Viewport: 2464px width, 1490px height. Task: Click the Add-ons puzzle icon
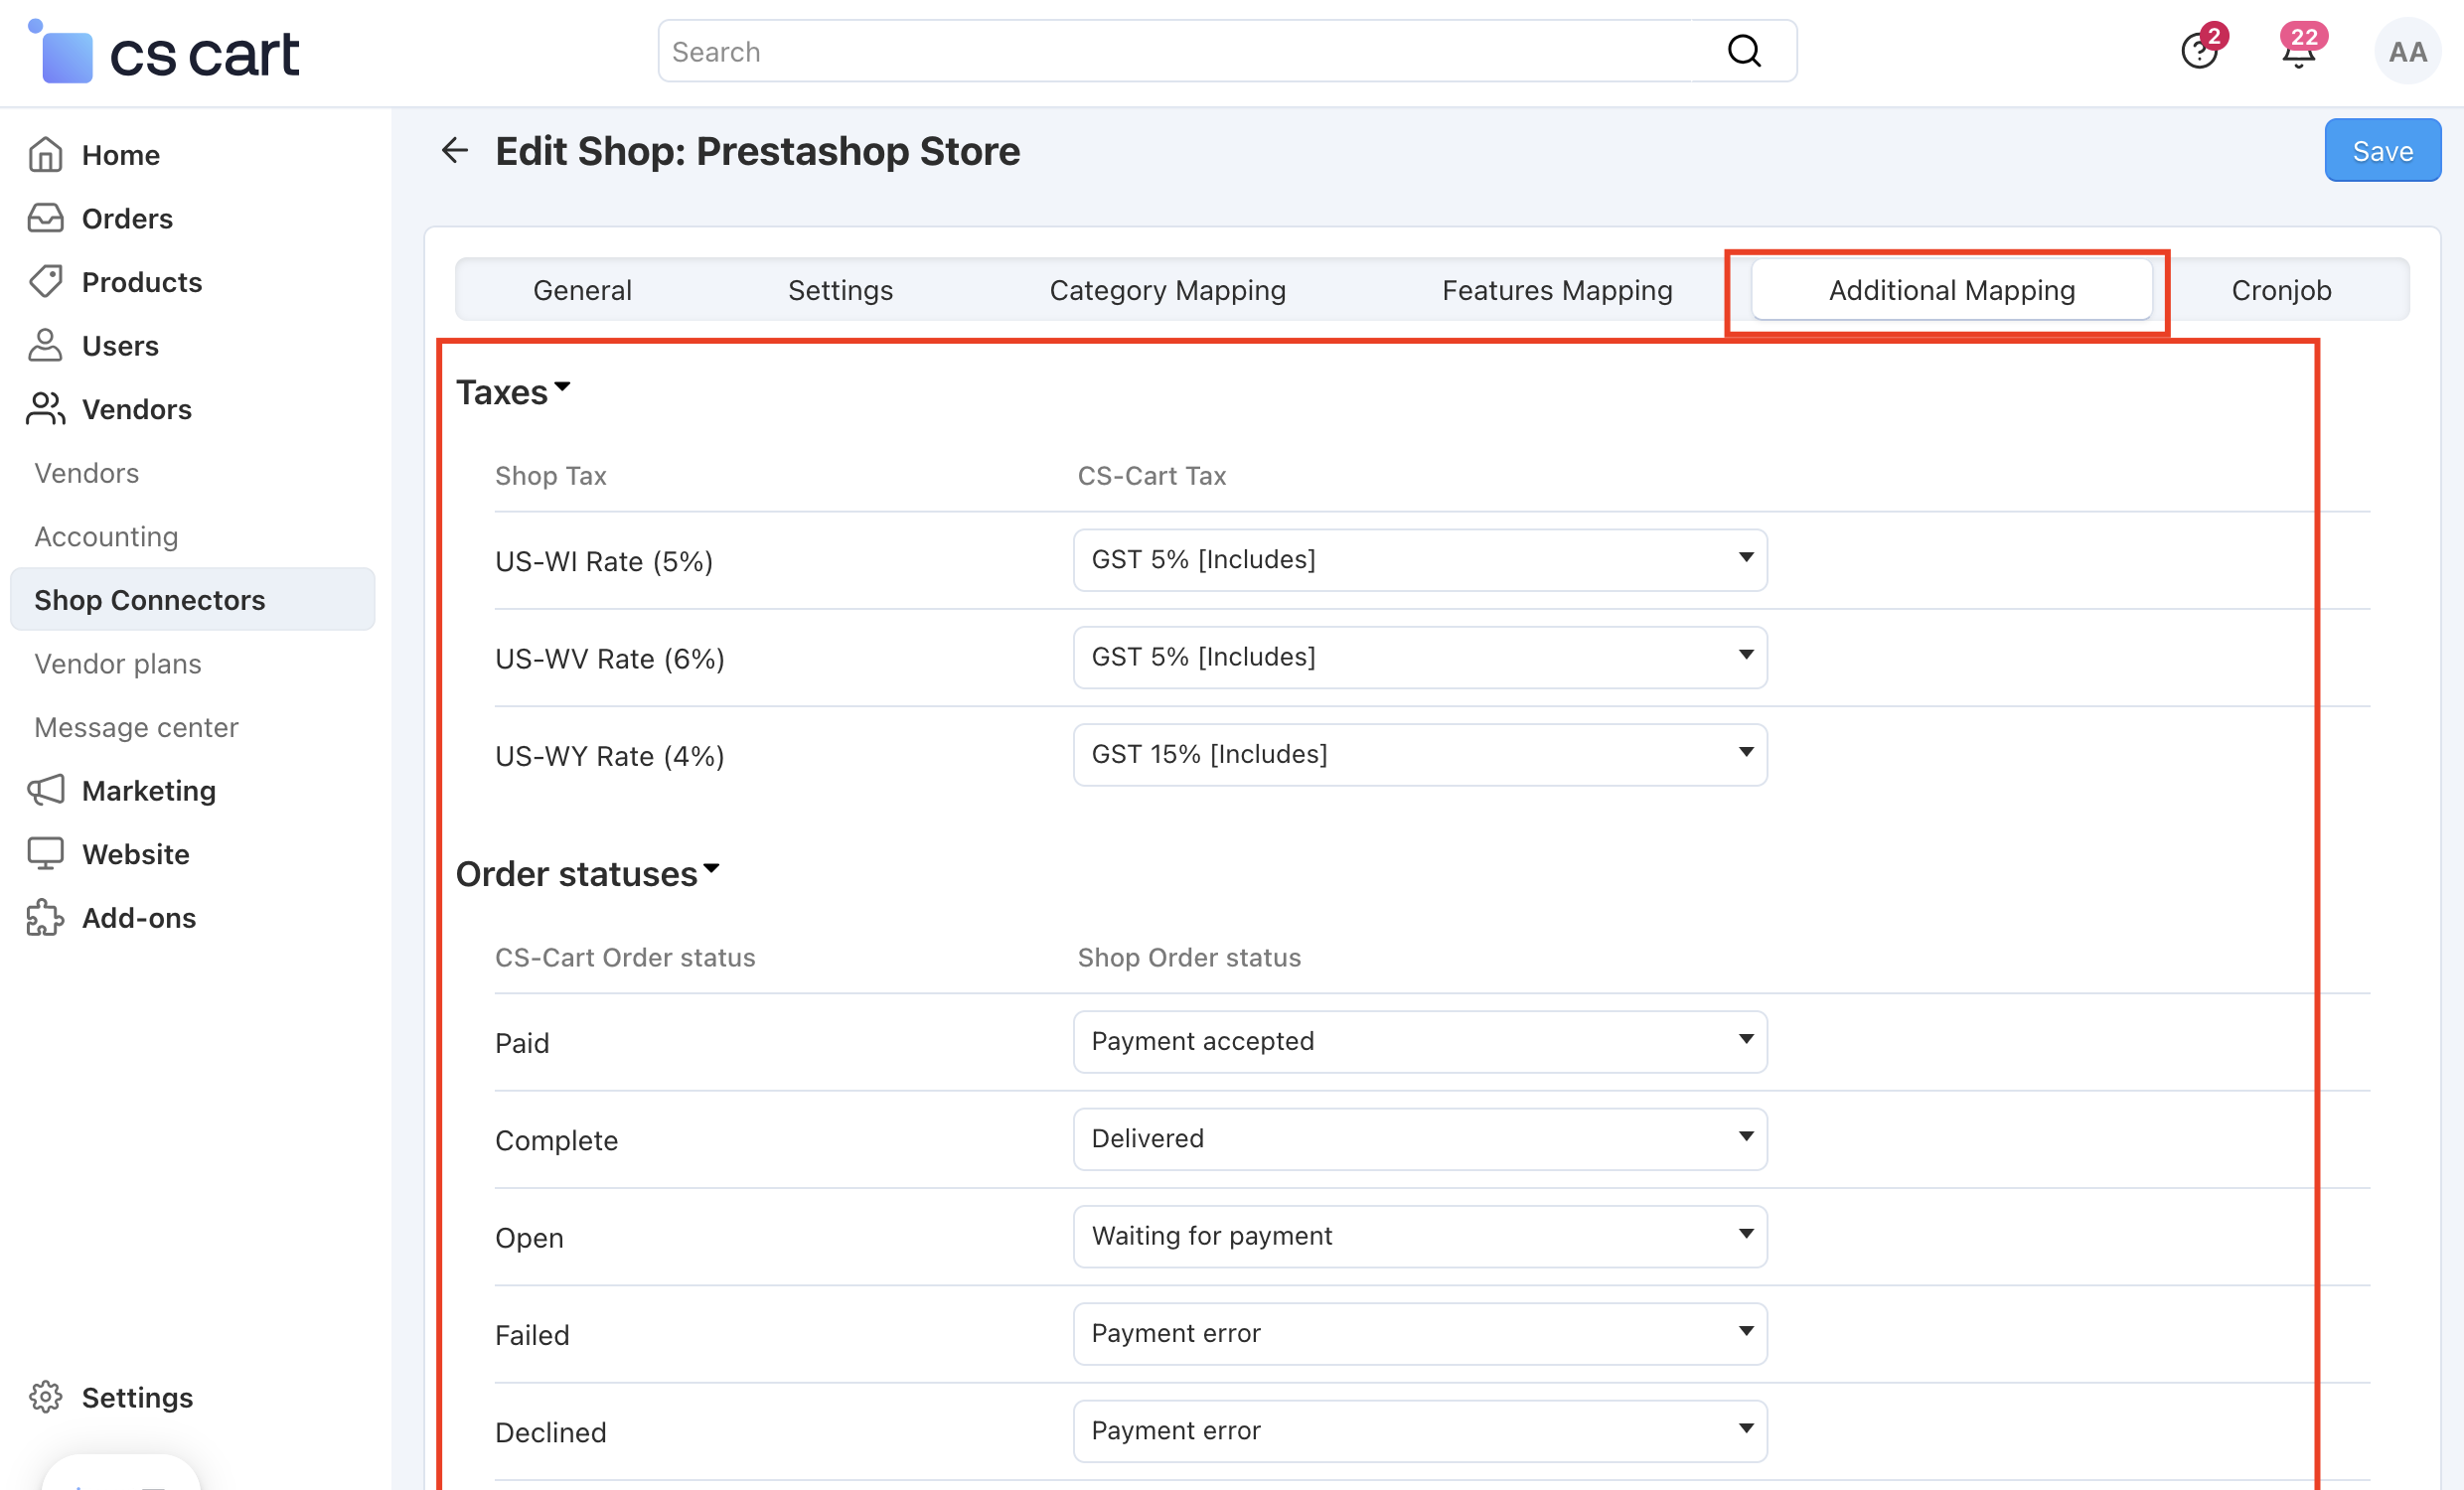pos(46,917)
